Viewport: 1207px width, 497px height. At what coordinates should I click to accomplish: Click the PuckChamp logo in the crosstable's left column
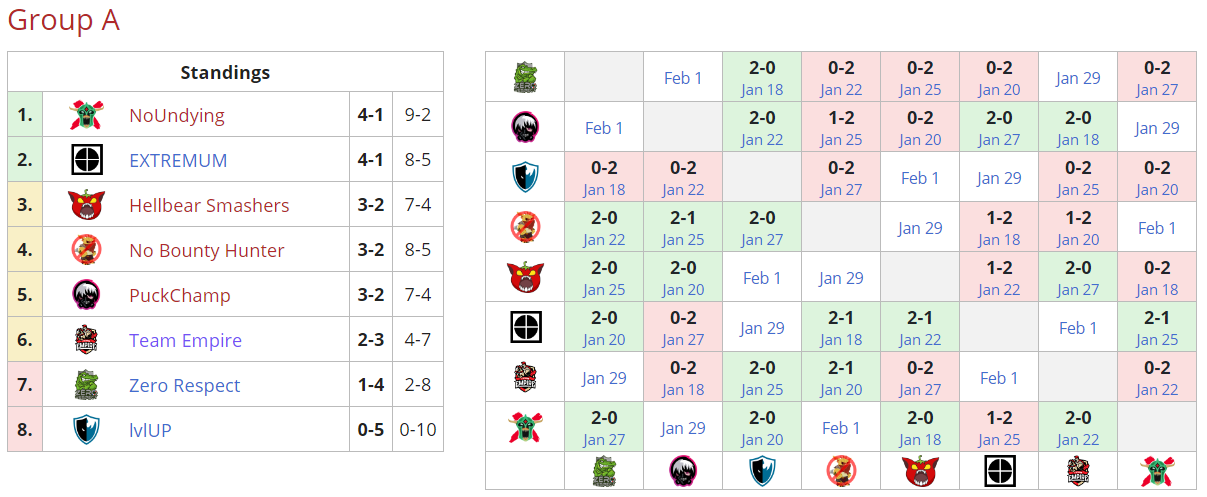525,127
